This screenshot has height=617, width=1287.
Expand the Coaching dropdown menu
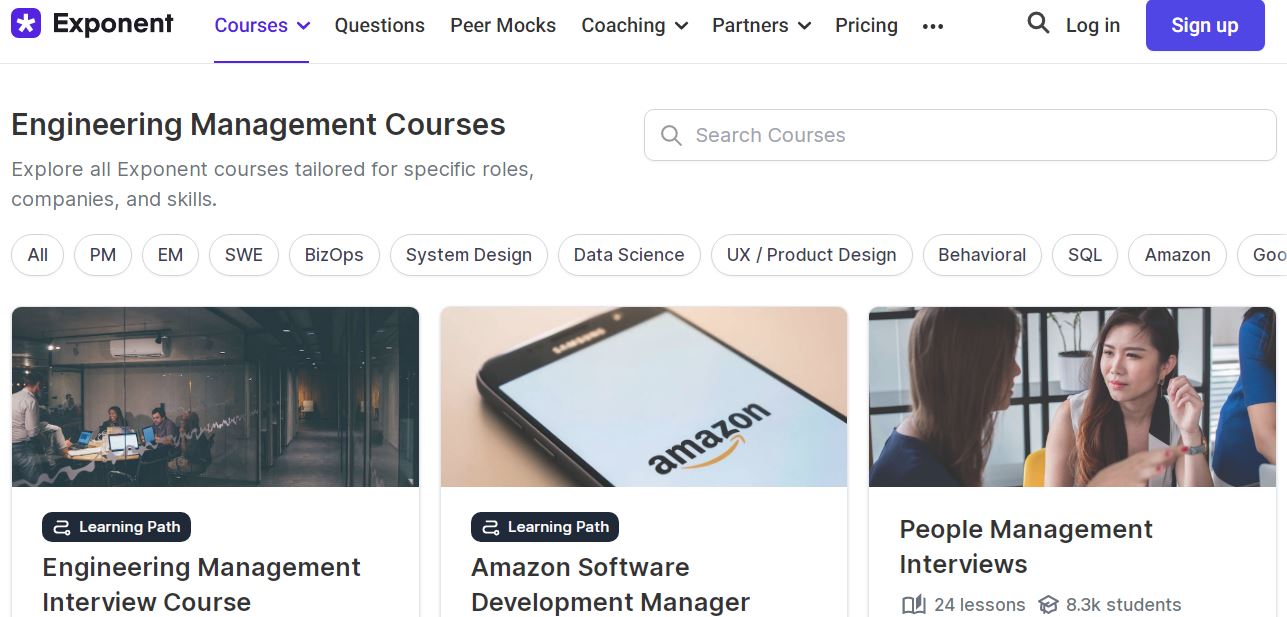pyautogui.click(x=634, y=26)
